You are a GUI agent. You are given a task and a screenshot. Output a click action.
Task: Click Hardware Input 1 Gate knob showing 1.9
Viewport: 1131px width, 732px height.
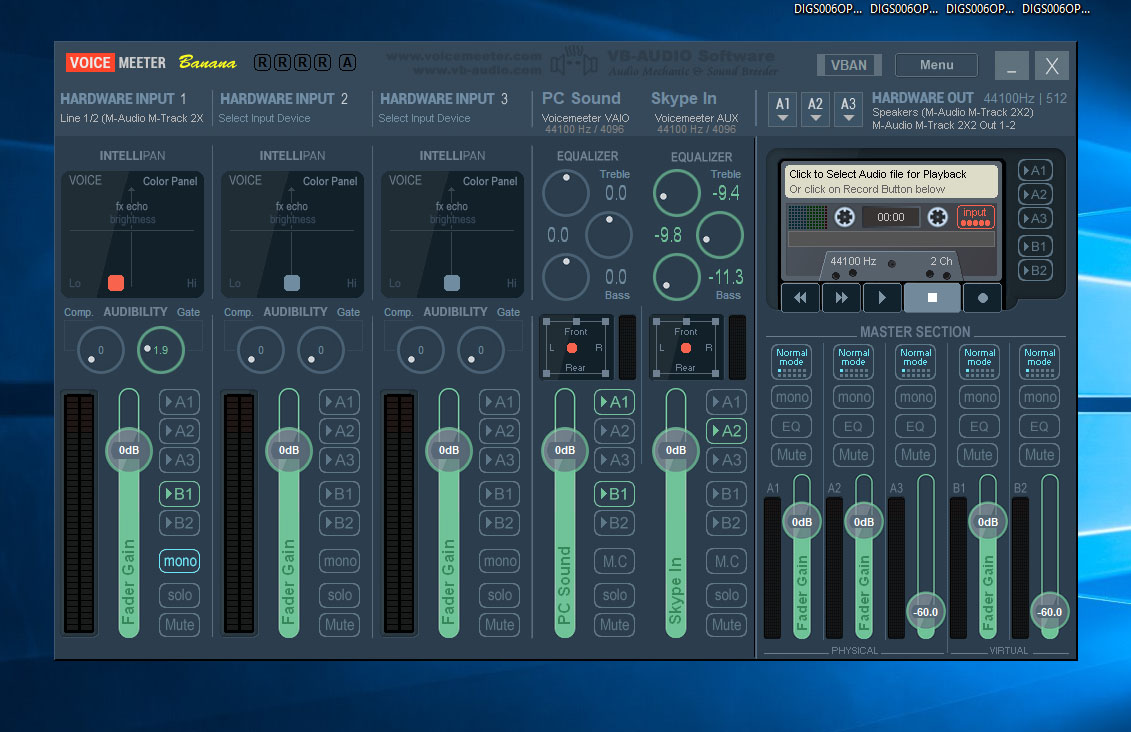coord(160,350)
